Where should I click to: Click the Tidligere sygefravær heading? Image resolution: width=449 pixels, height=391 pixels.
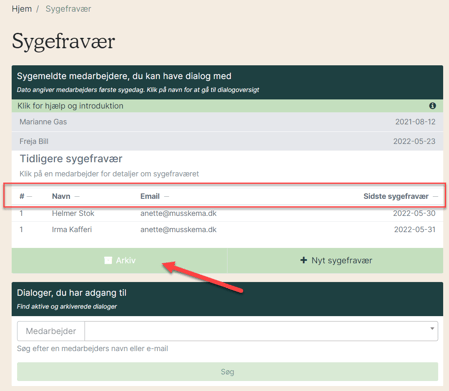point(71,159)
